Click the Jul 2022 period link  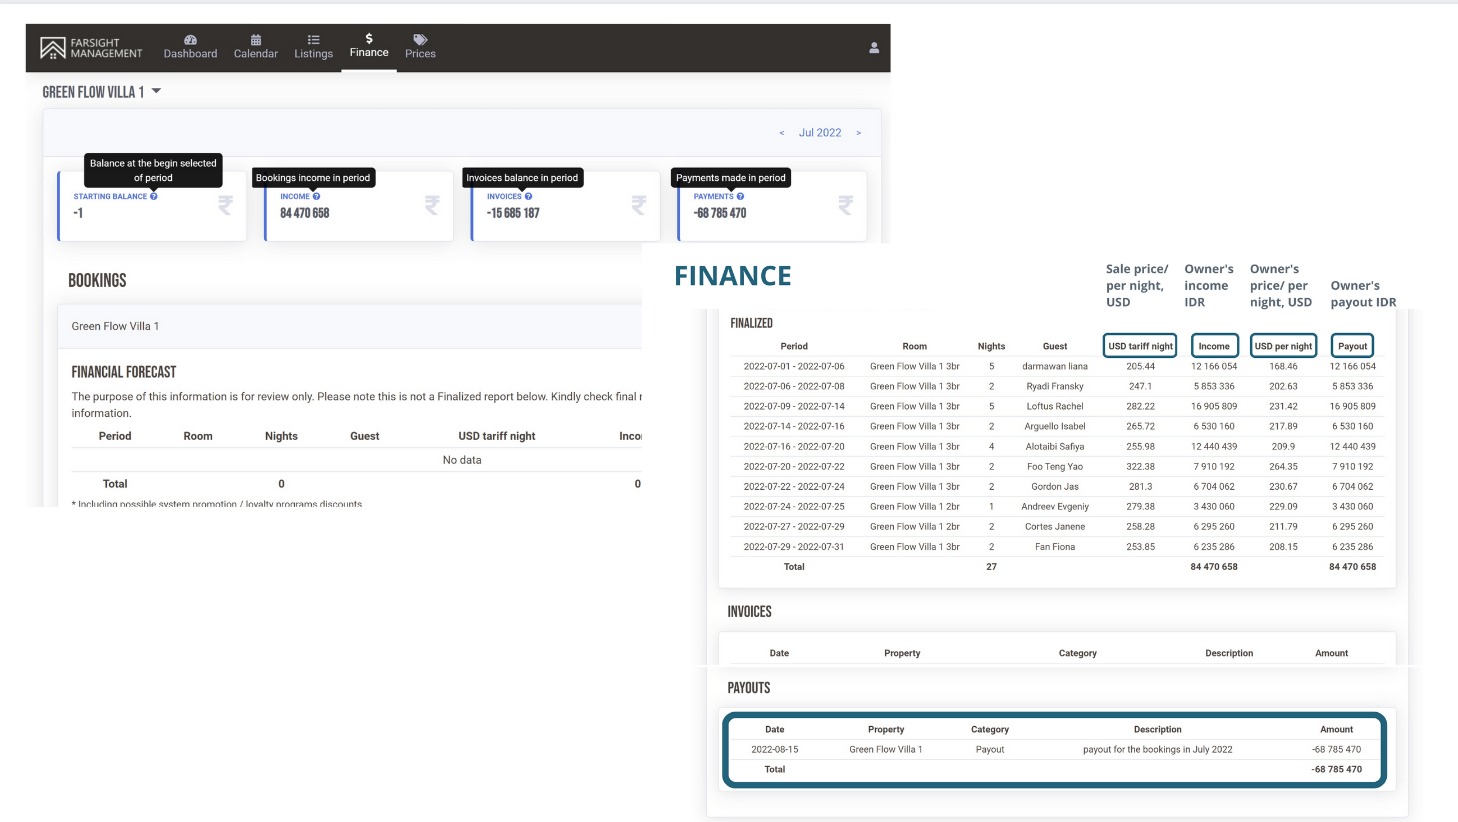coord(820,133)
